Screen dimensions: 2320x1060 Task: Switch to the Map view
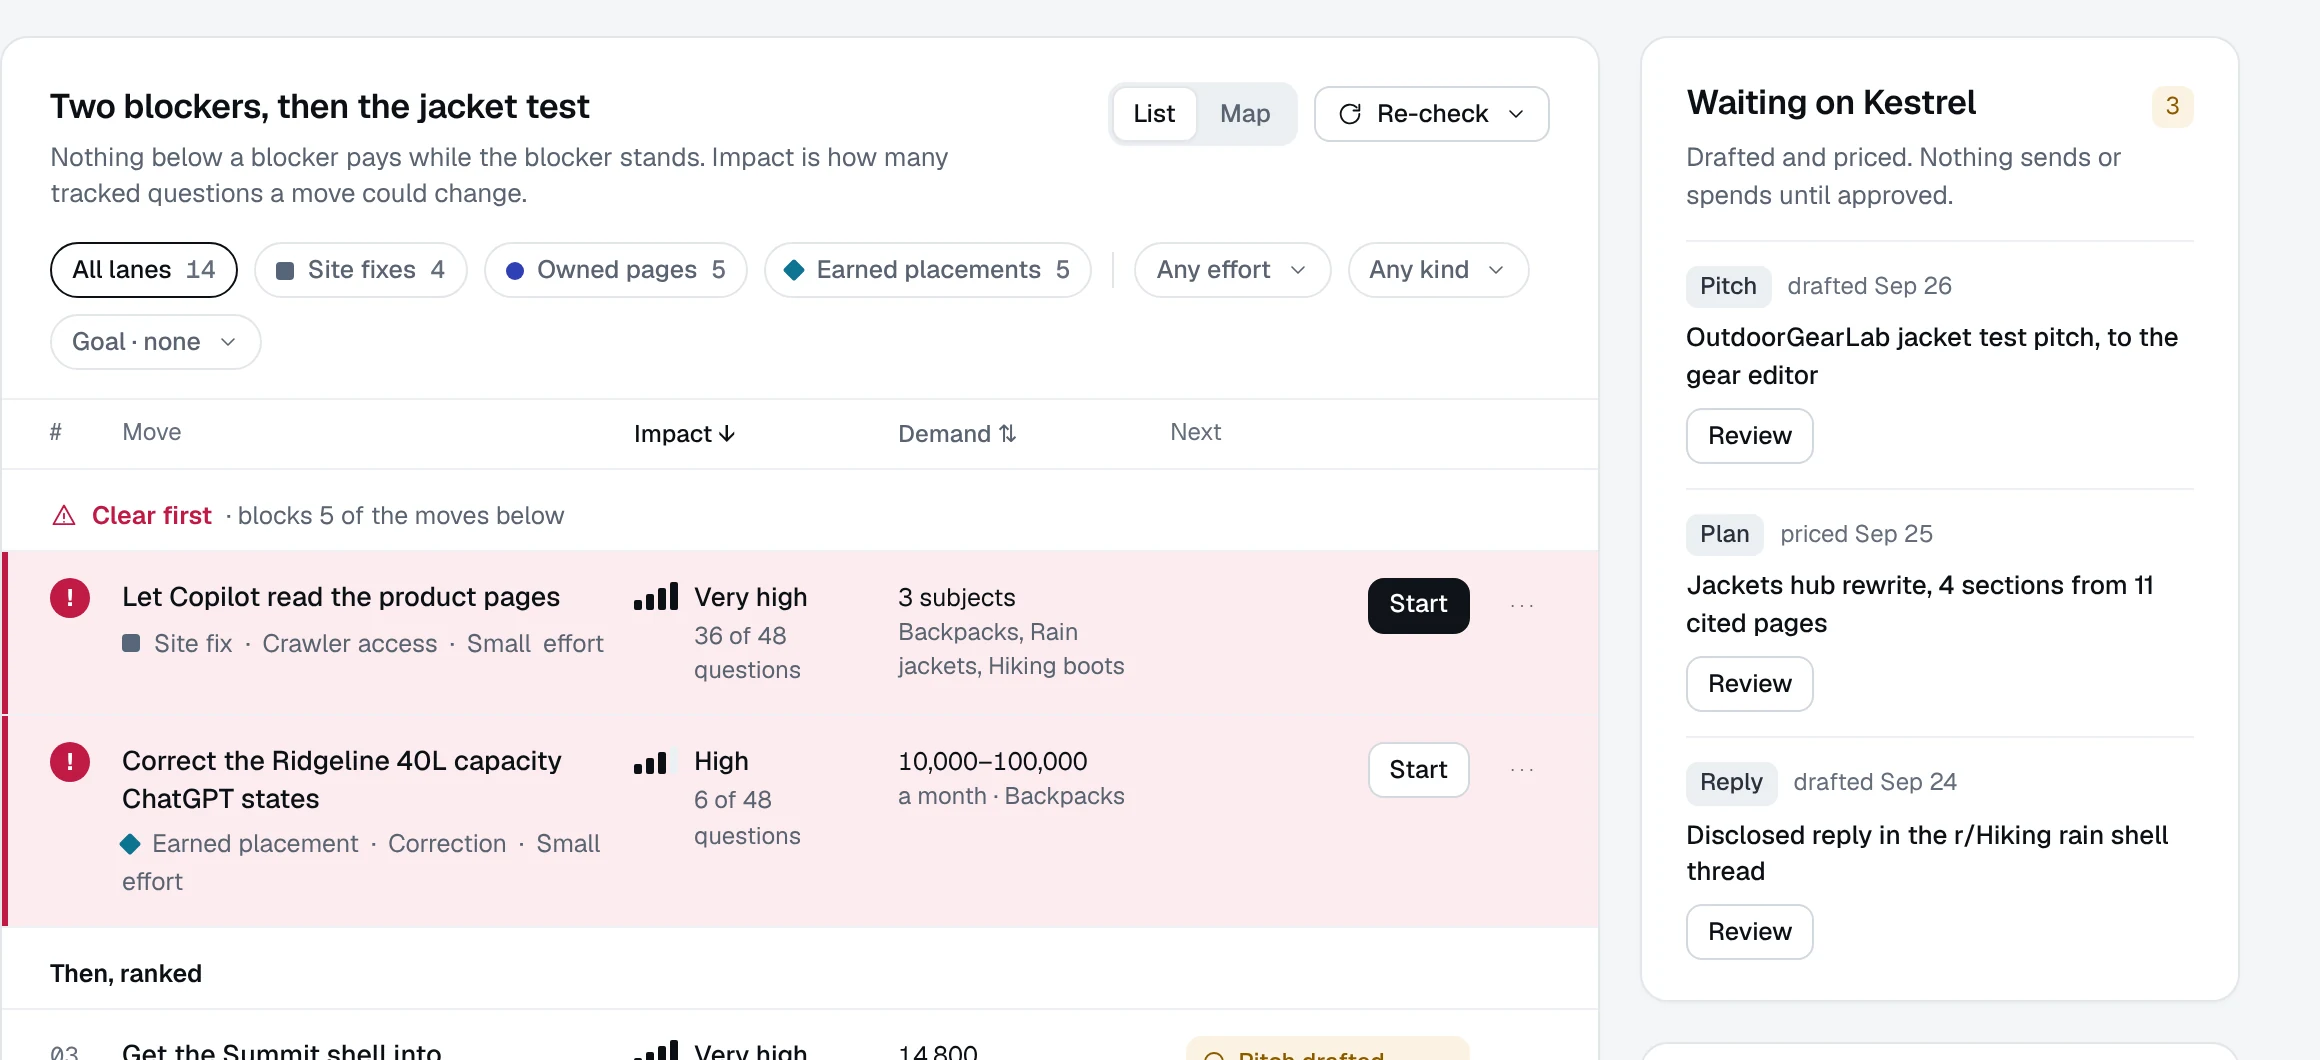1245,114
